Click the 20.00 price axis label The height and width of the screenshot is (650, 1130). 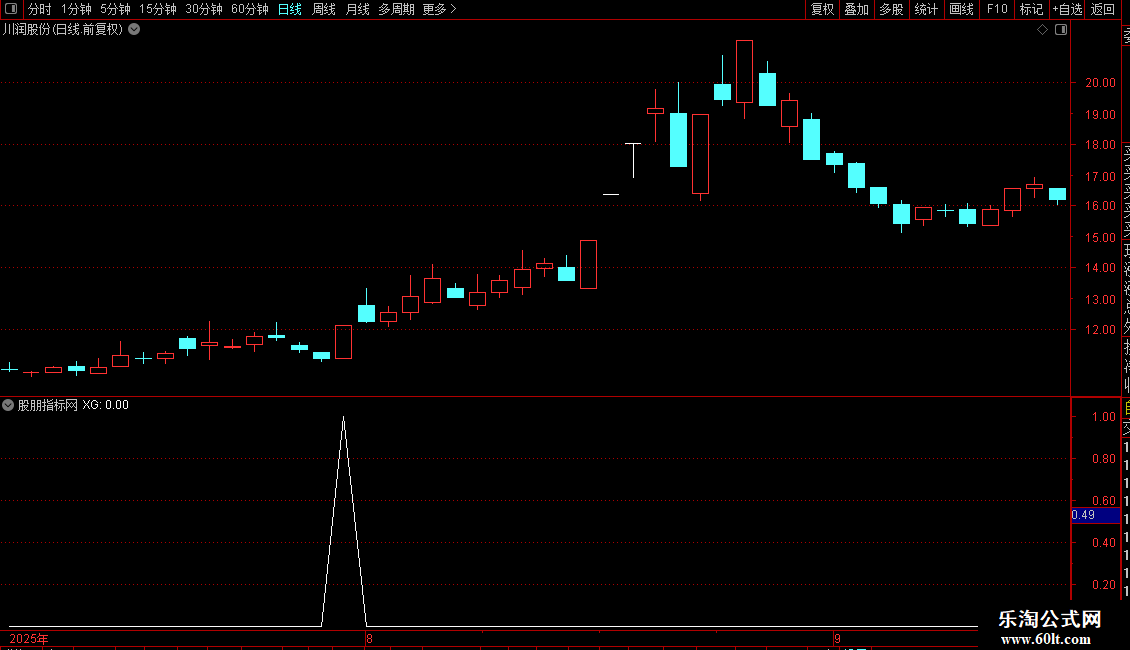1100,83
